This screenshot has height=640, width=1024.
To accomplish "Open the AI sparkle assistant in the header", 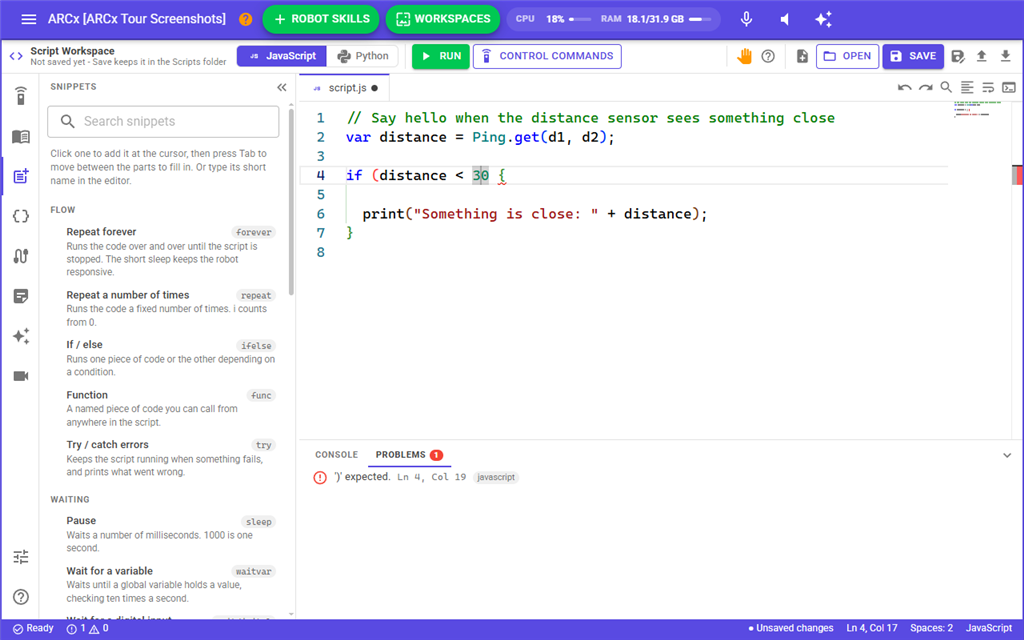I will 824,19.
